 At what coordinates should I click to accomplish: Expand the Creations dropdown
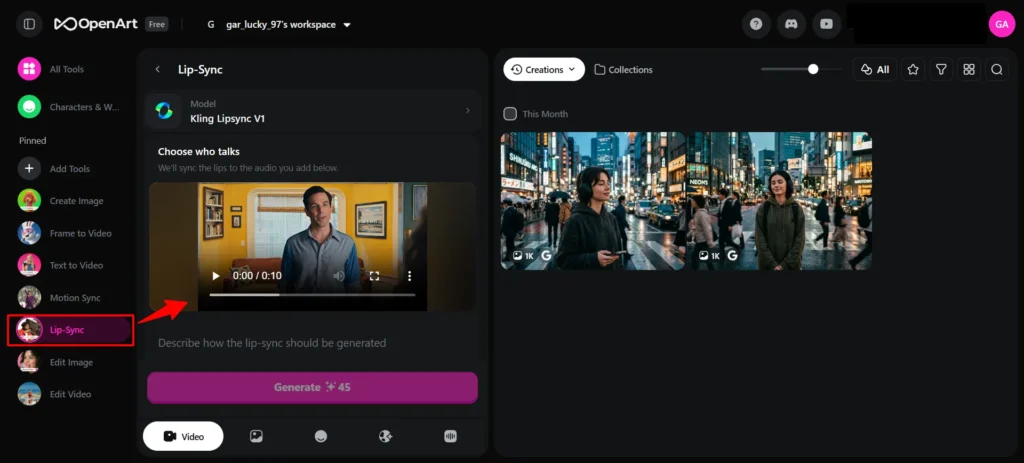click(544, 69)
